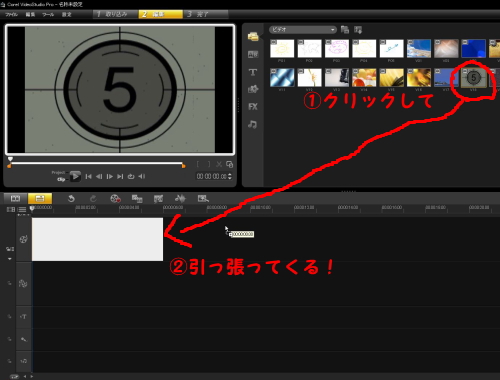Jump to the end with End button
This screenshot has height=380, width=500.
120,176
